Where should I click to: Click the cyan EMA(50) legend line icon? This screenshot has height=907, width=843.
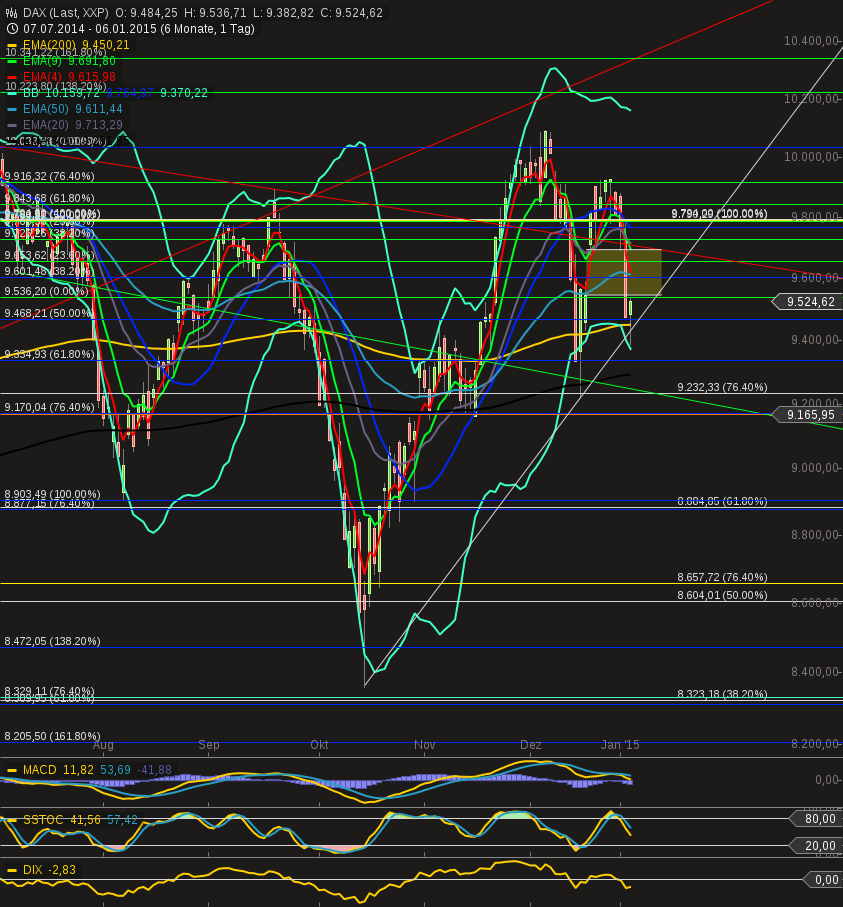coord(12,108)
